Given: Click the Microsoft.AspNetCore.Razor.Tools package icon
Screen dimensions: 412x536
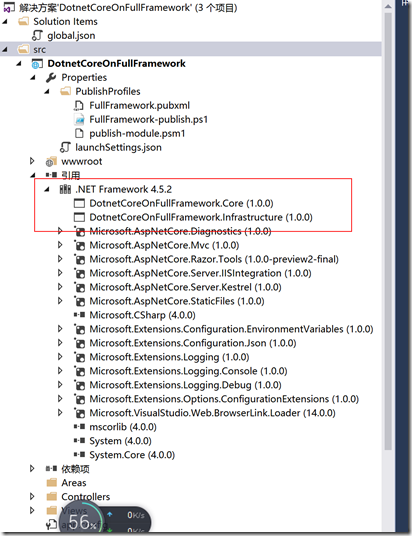Looking at the screenshot, I should point(79,259).
